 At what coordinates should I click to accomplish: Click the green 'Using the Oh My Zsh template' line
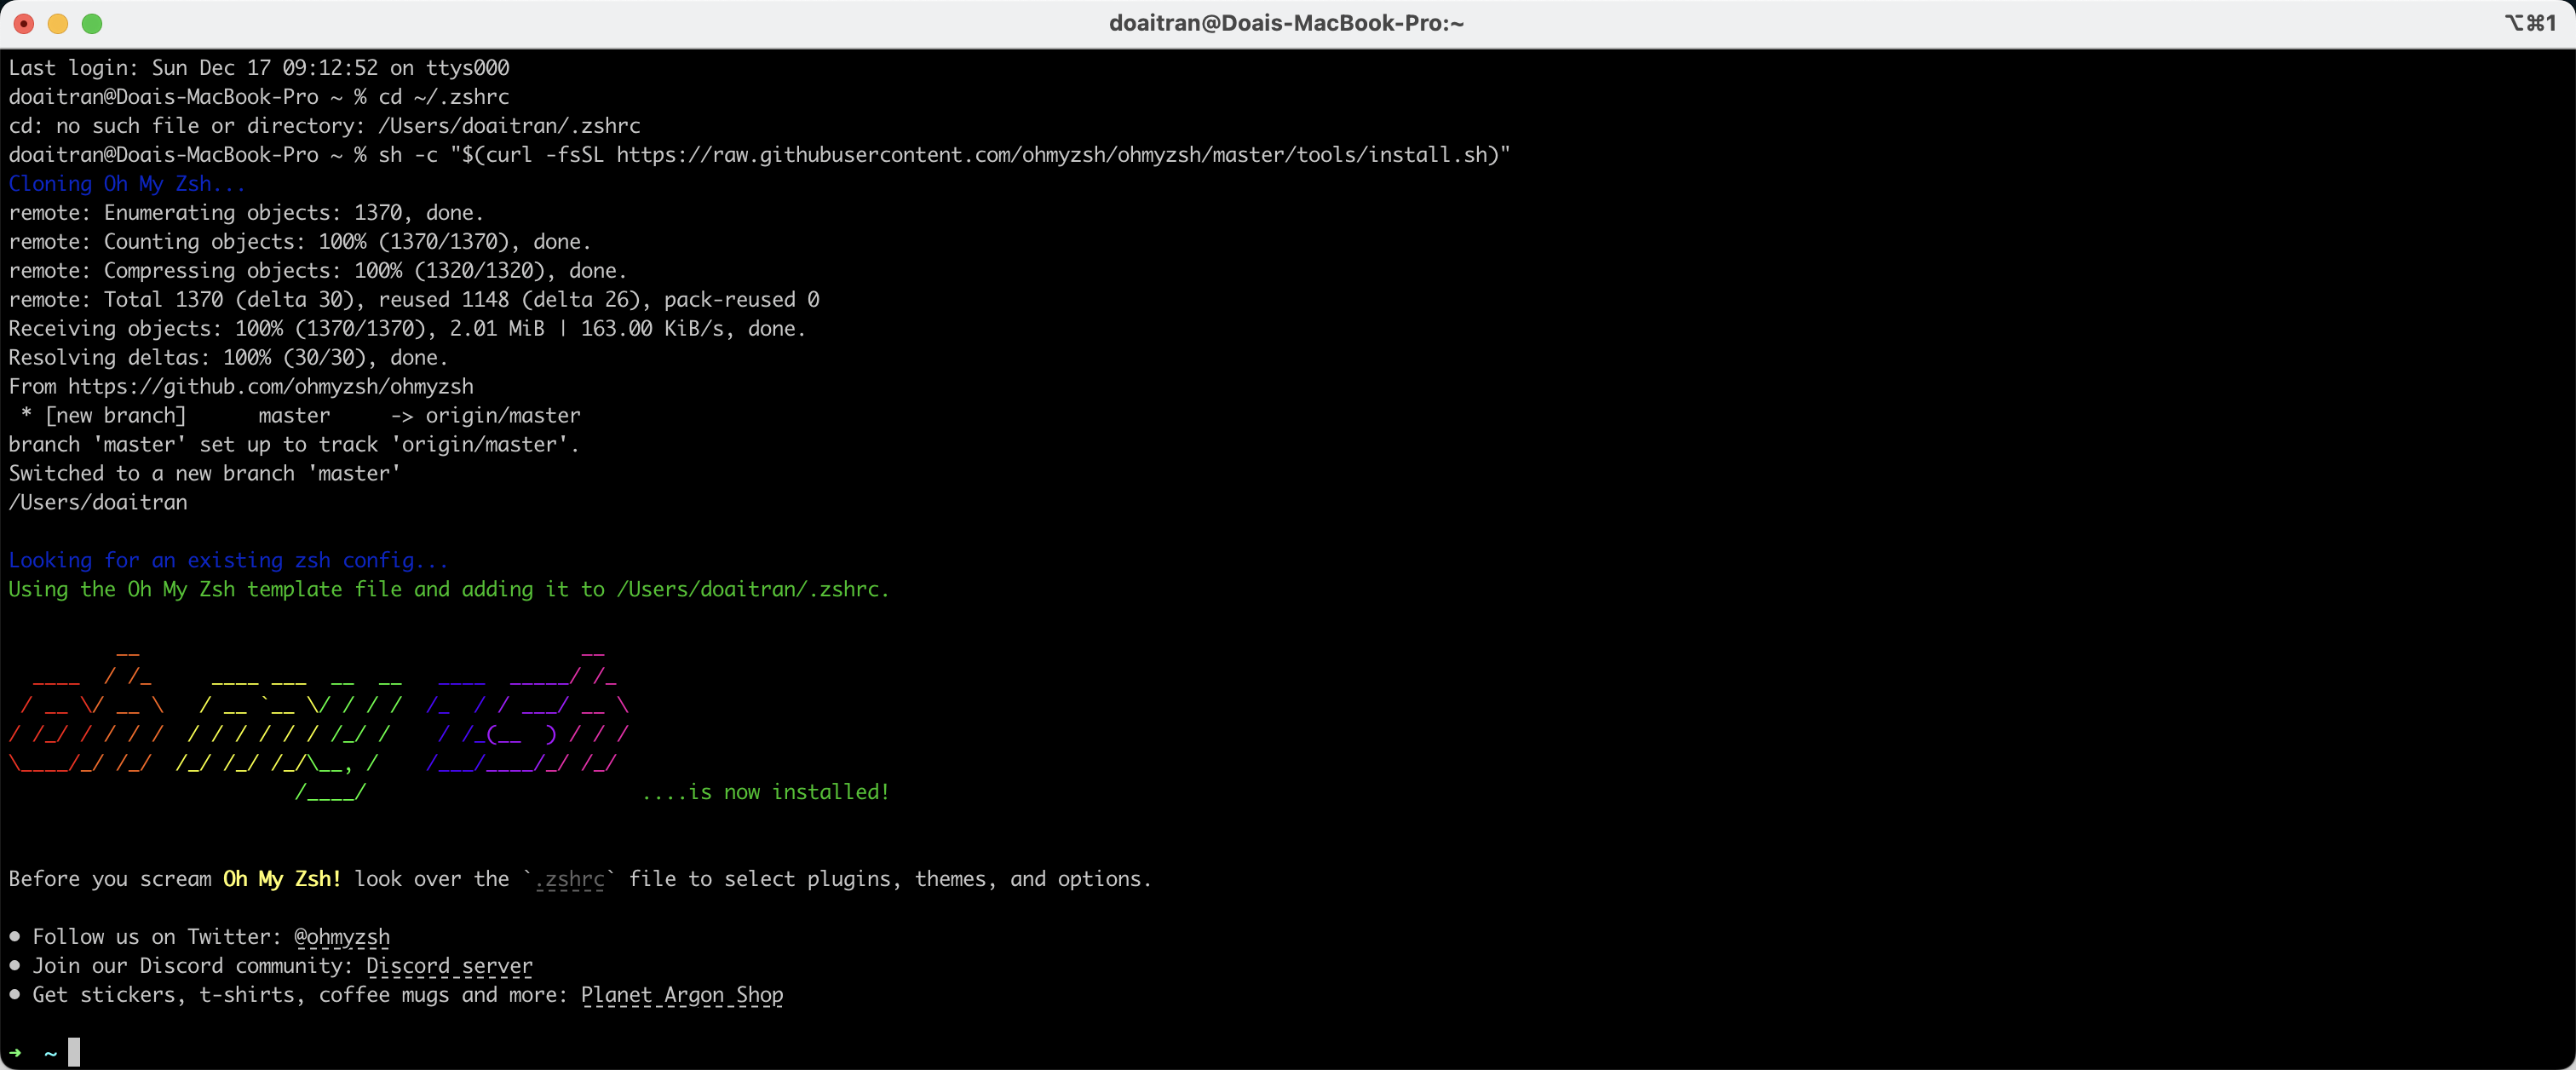pyautogui.click(x=449, y=590)
